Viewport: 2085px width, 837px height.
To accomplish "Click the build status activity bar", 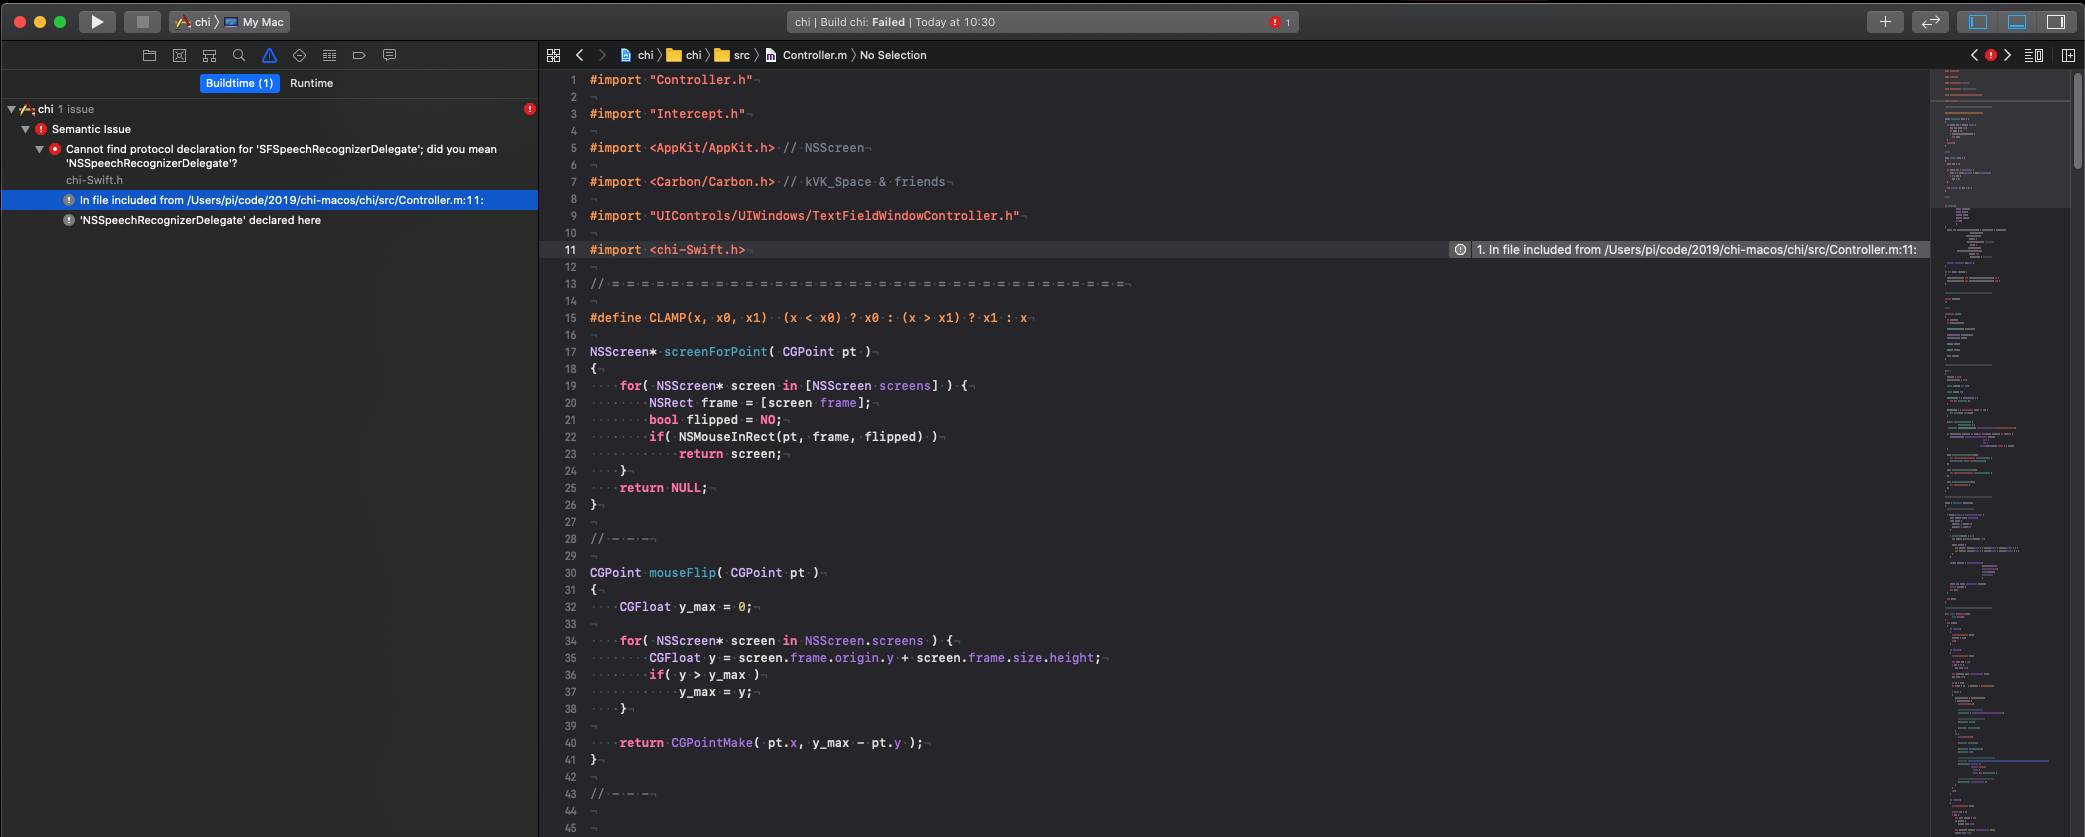I will coord(1042,22).
